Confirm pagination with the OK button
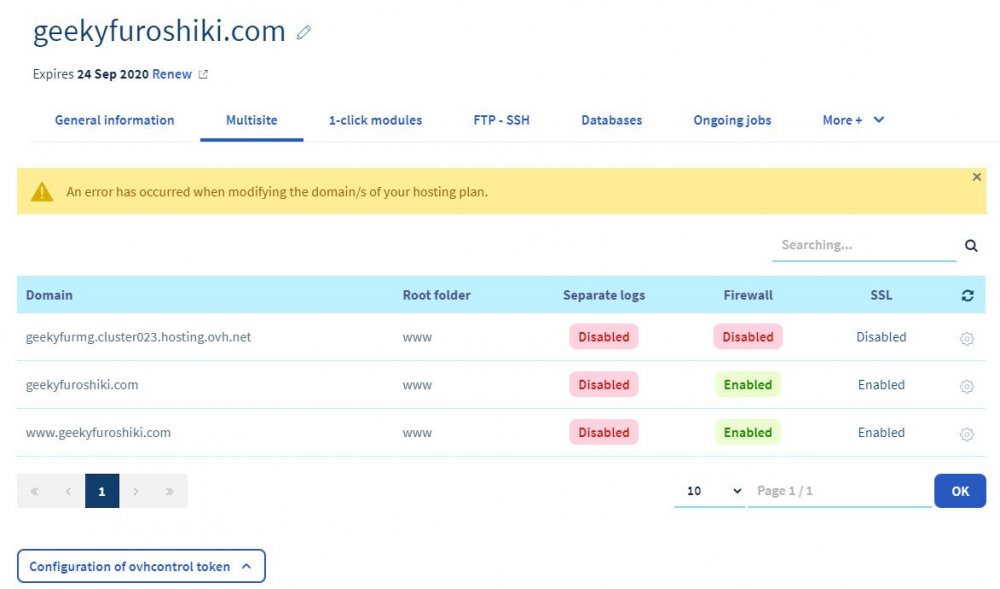Image resolution: width=1000 pixels, height=589 pixels. pyautogui.click(x=959, y=490)
